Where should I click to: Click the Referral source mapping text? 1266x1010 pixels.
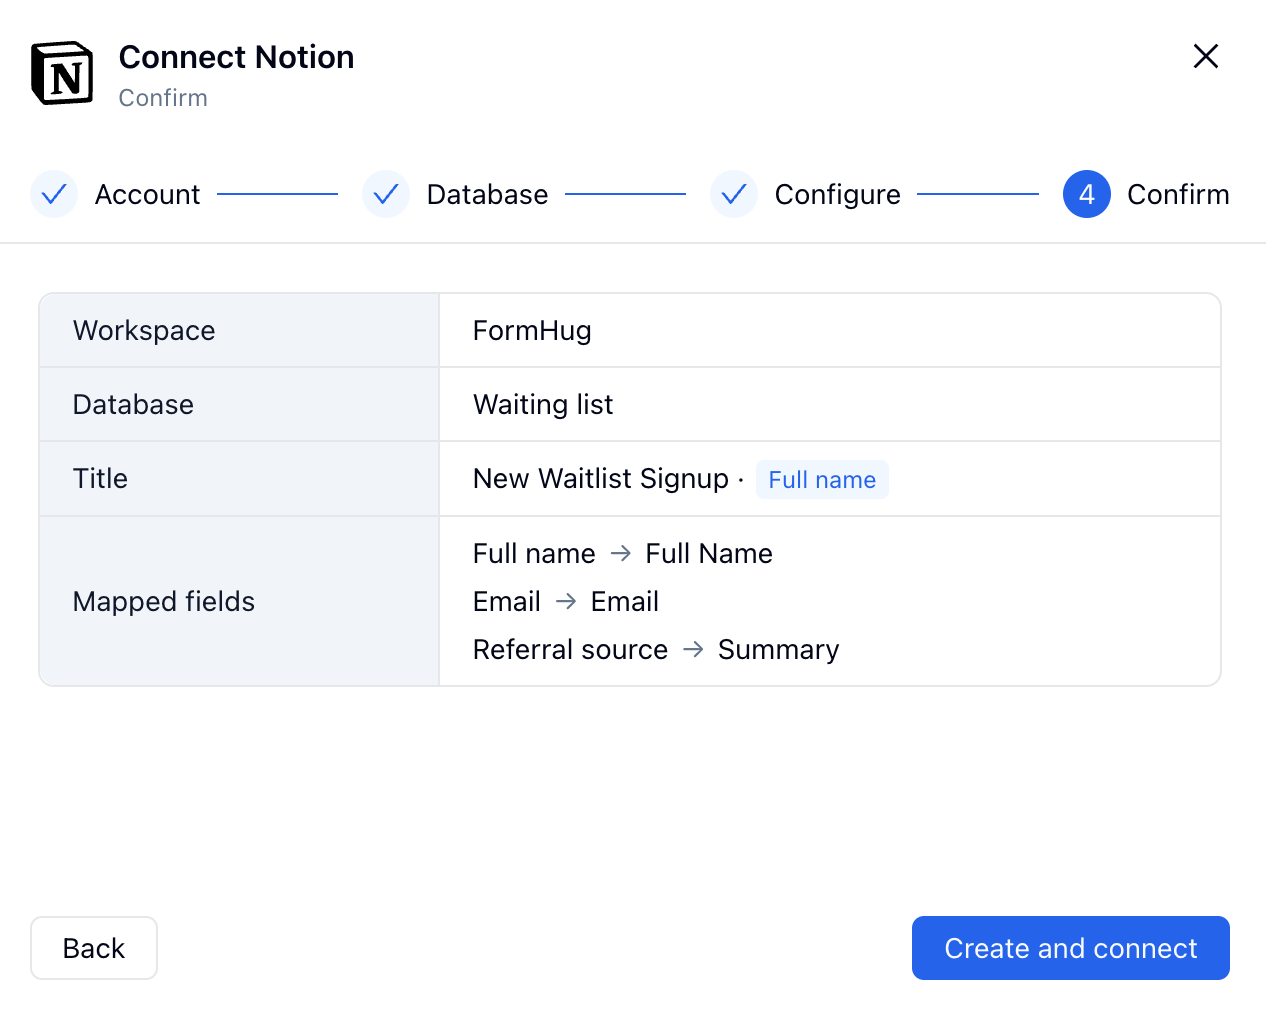570,649
